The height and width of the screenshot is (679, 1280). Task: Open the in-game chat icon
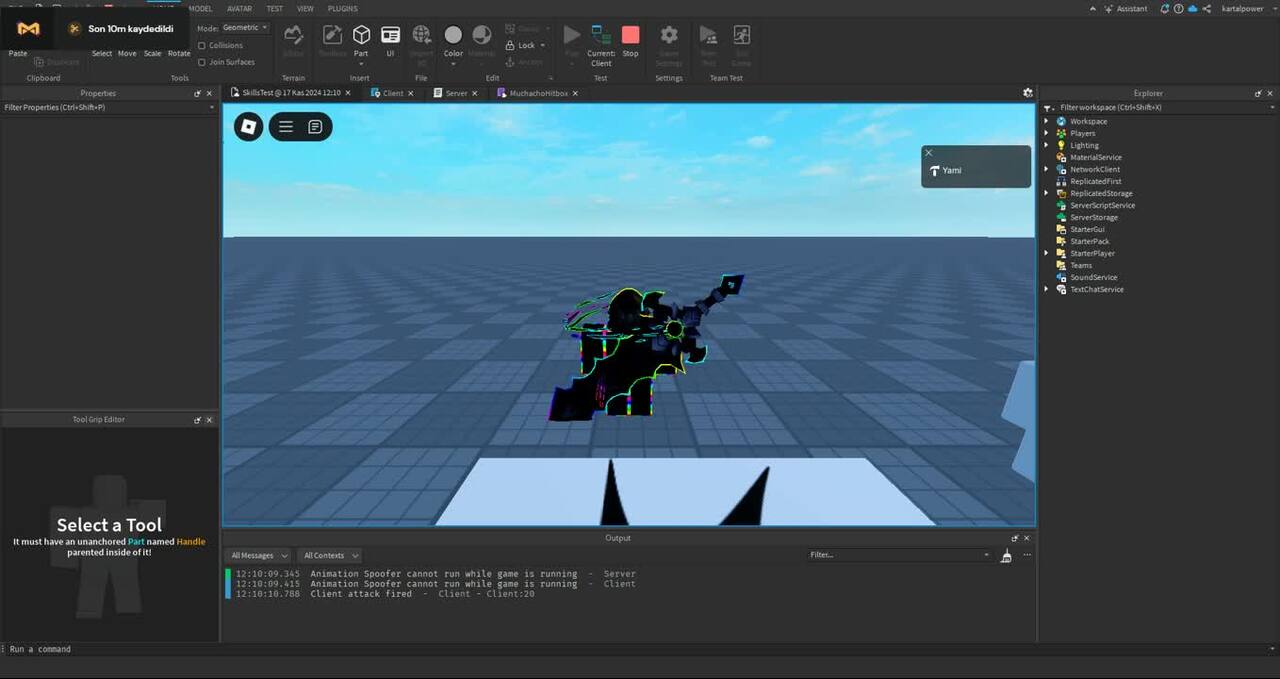[x=315, y=126]
